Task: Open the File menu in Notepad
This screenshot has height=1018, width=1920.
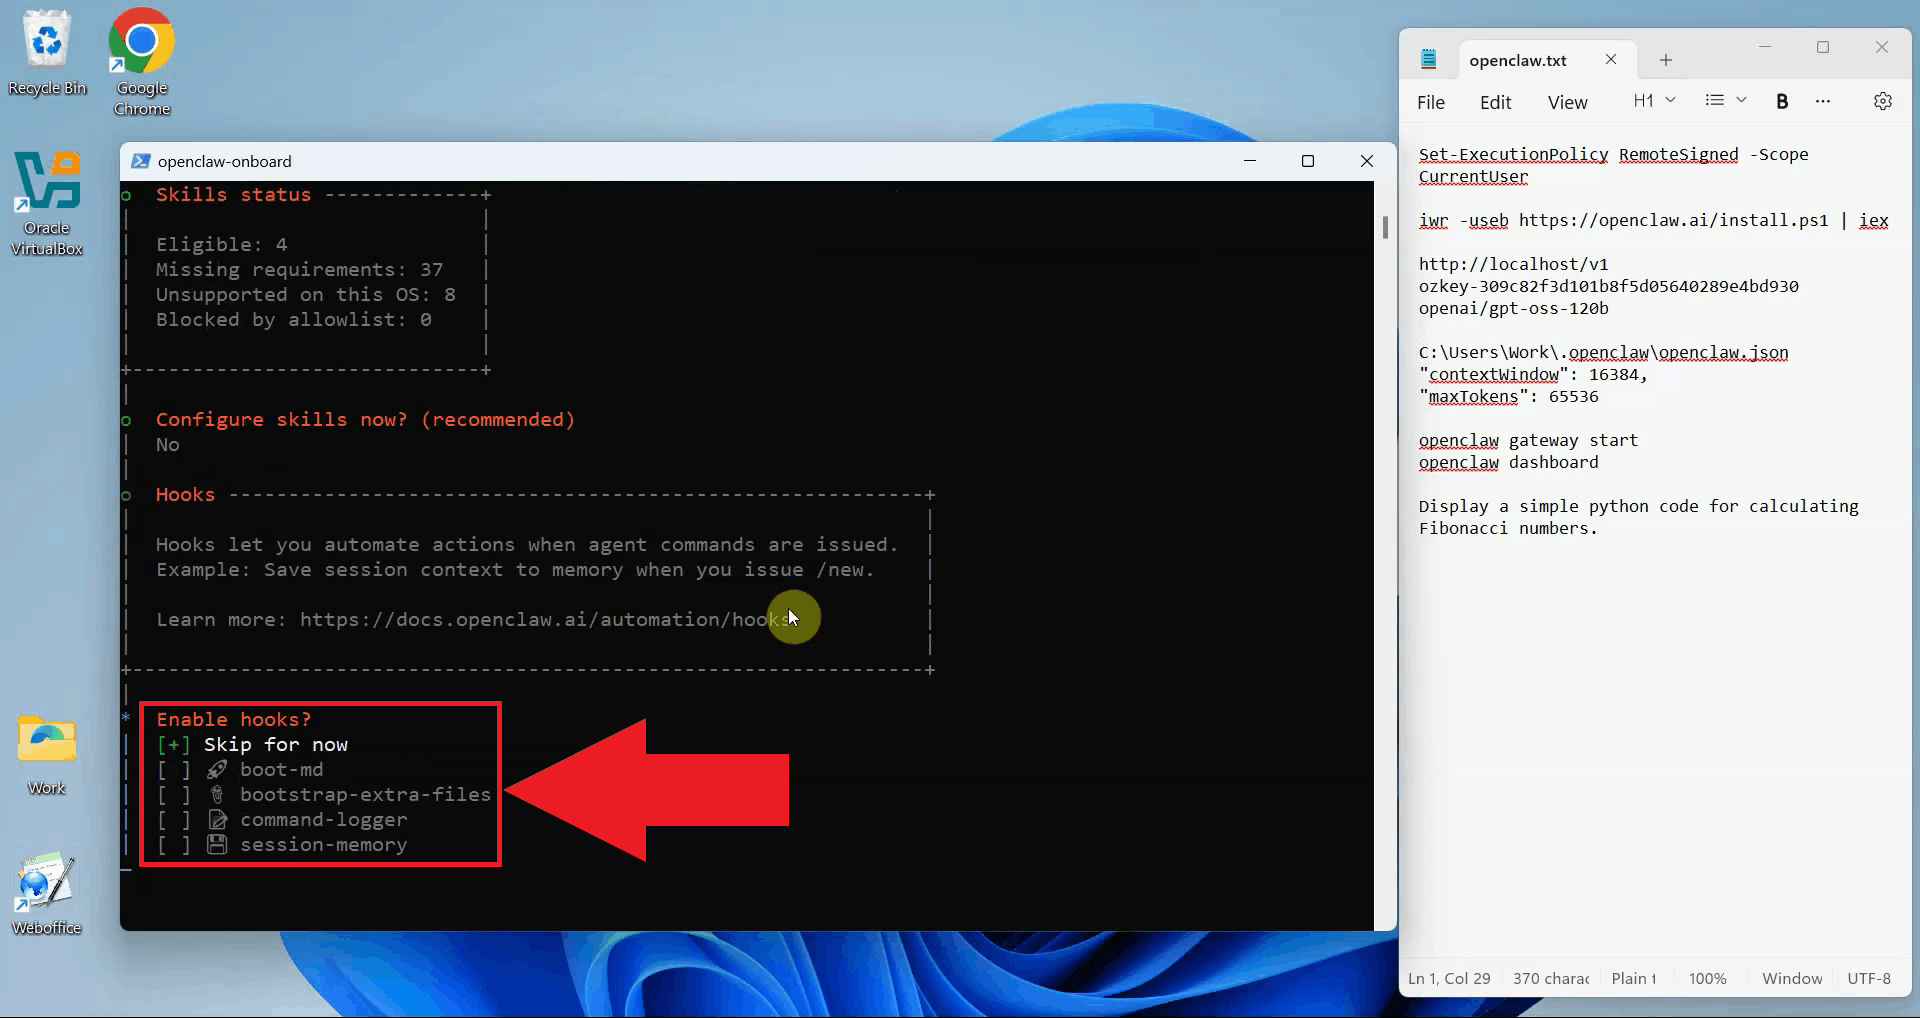Action: click(1430, 102)
